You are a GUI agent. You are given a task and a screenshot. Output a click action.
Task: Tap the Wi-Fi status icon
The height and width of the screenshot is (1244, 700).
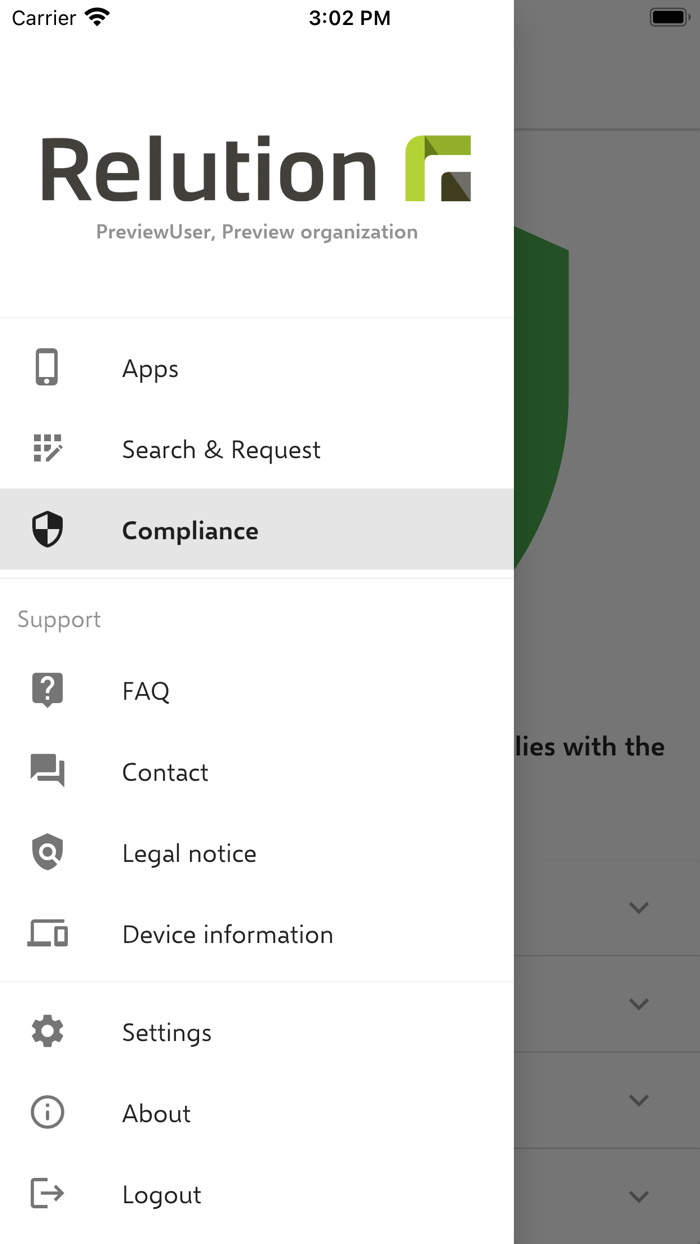point(97,17)
